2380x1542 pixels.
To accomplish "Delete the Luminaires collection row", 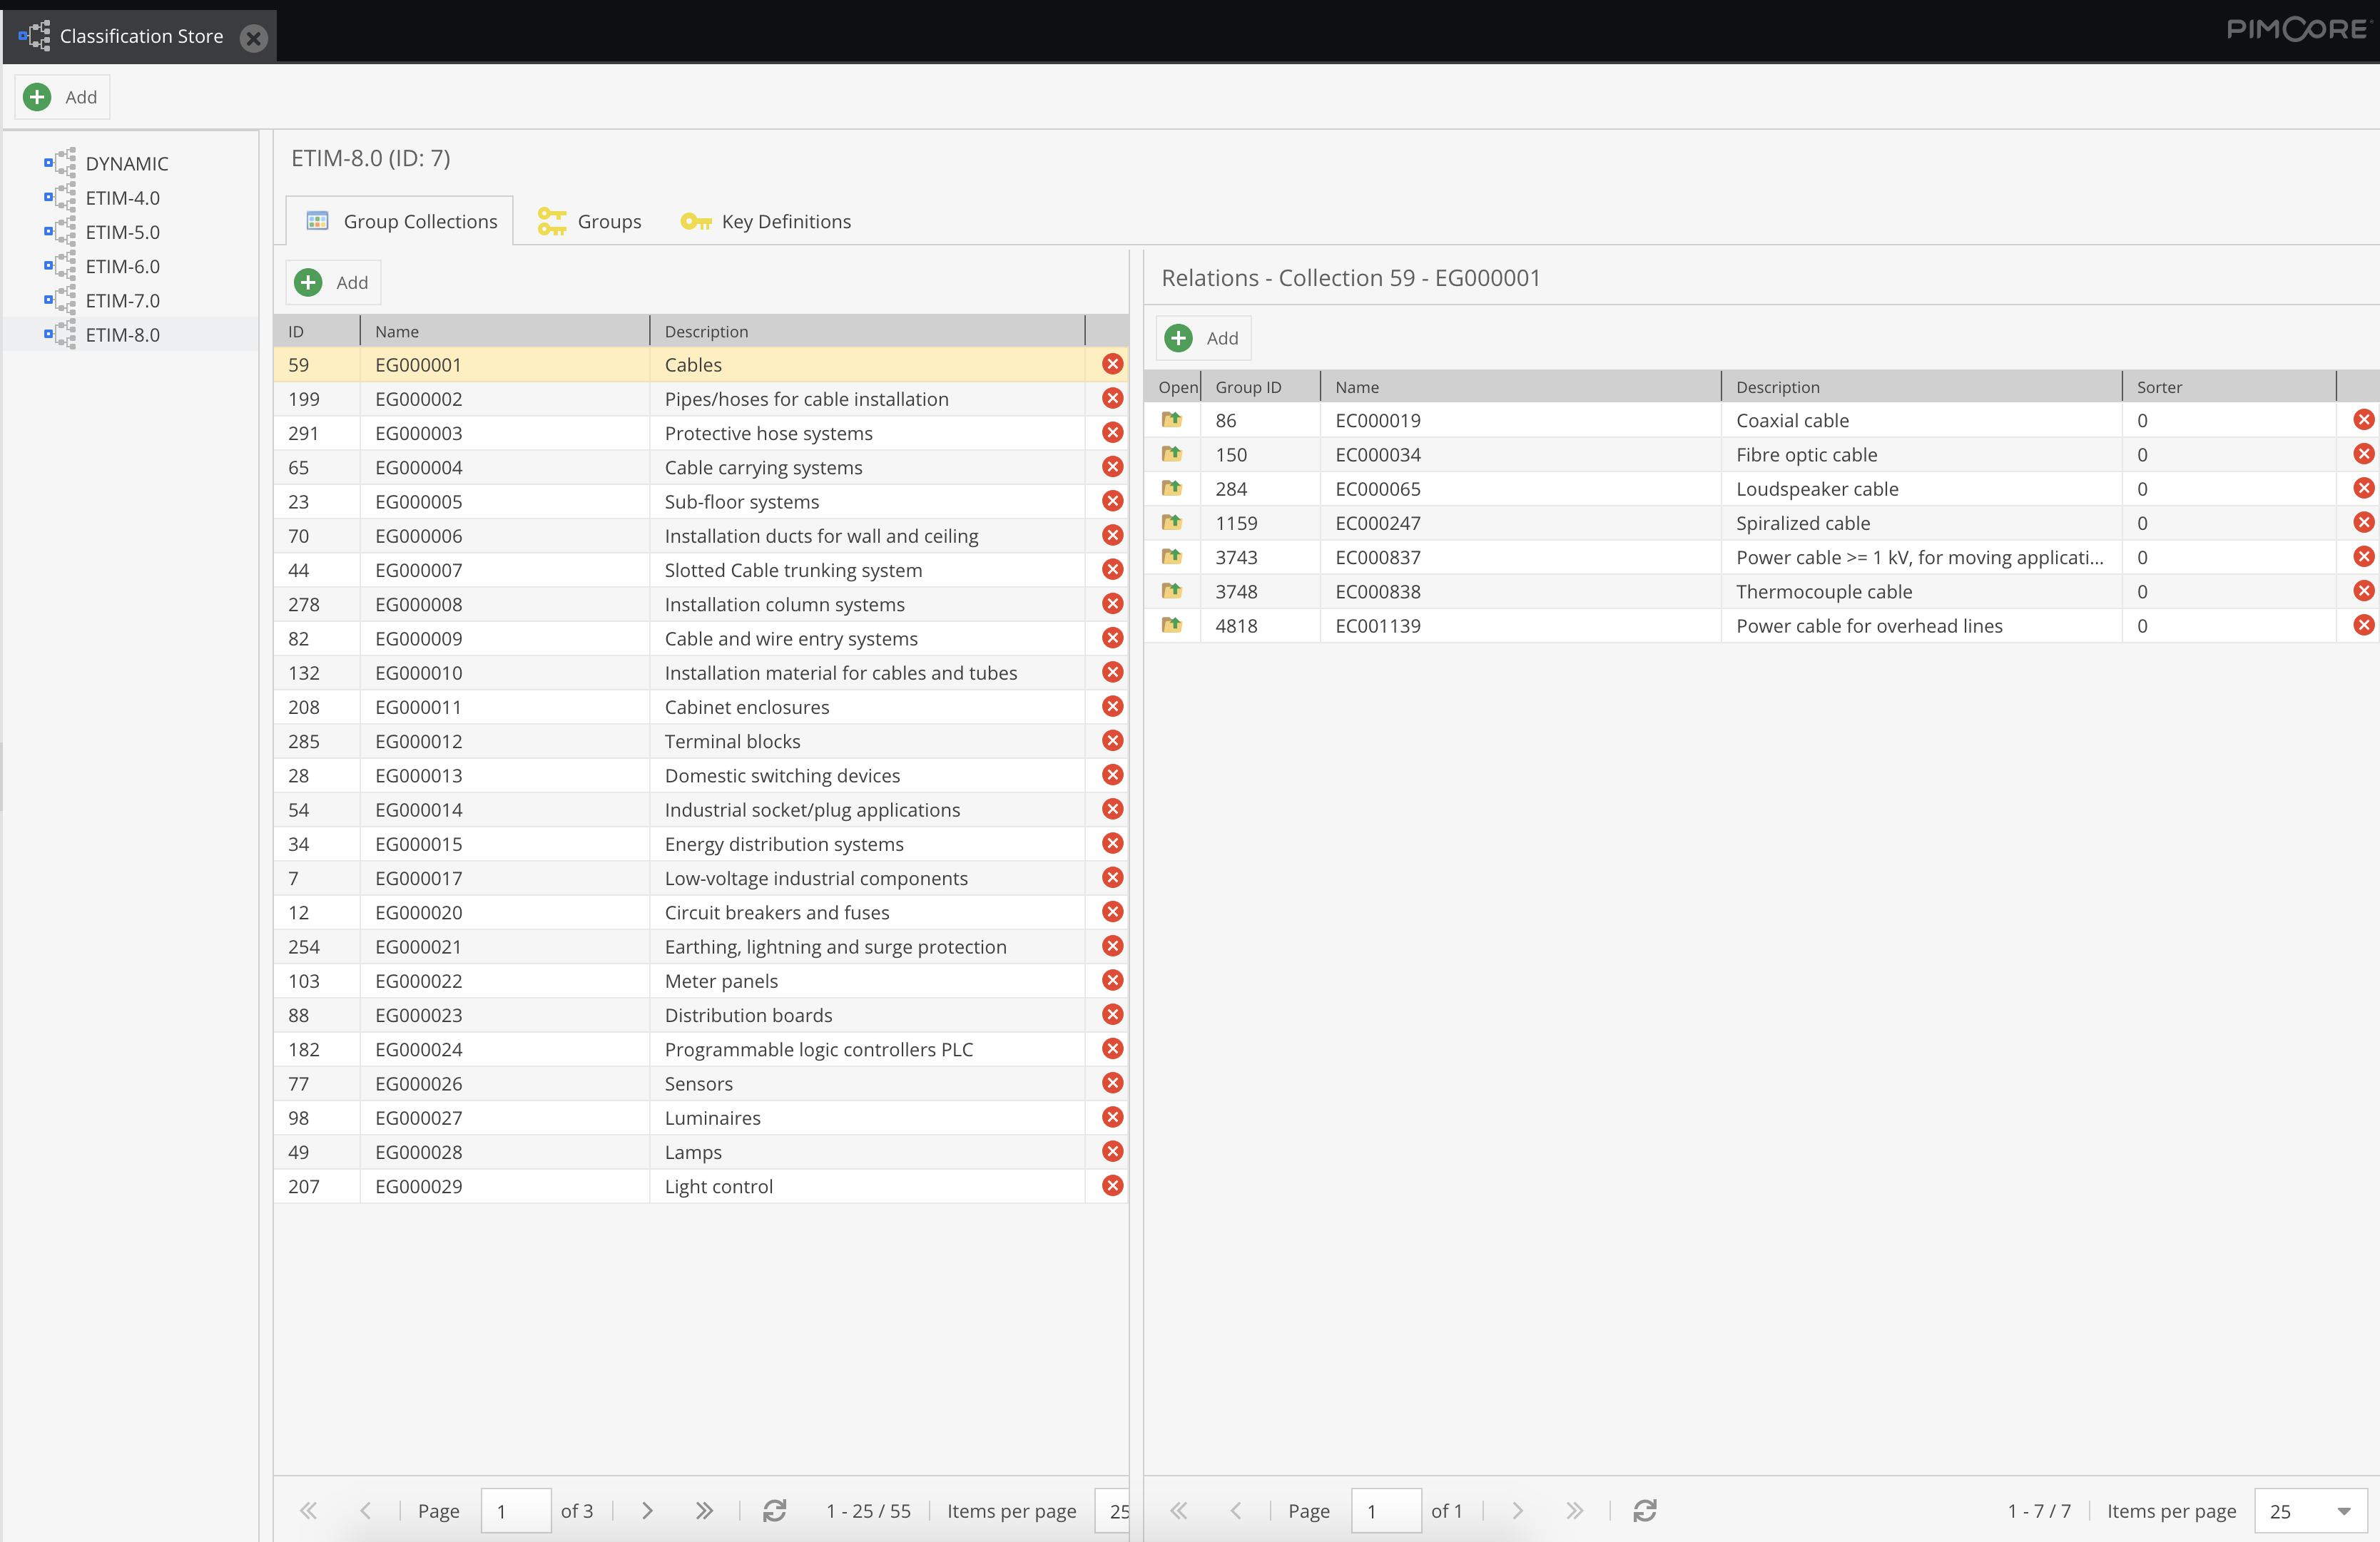I will [1112, 1117].
